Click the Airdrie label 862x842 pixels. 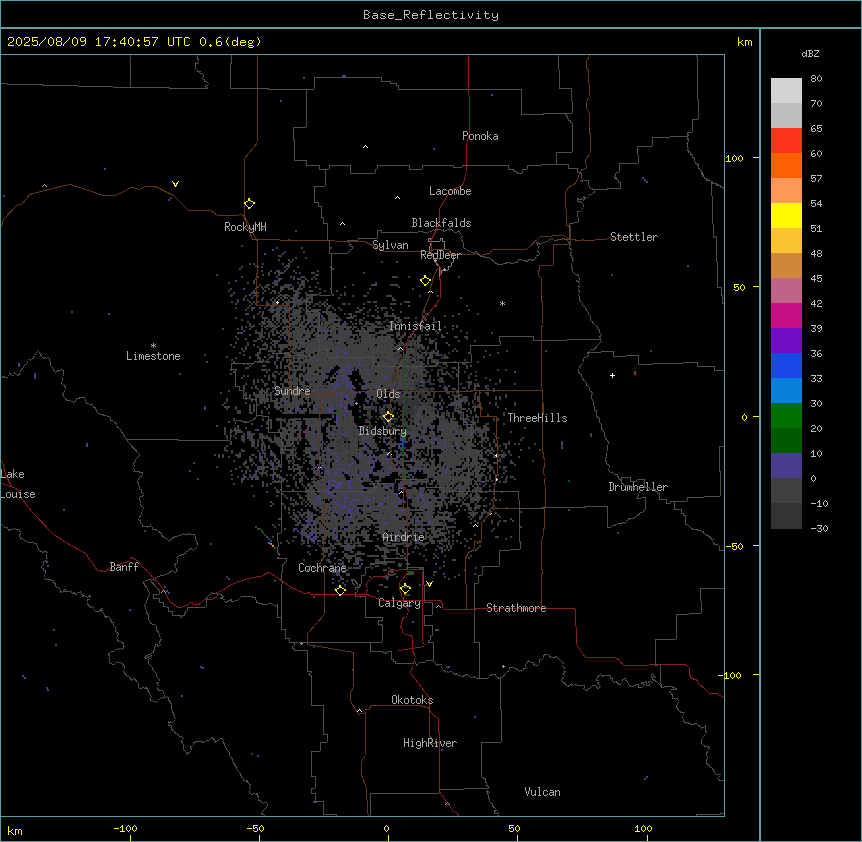pos(404,537)
